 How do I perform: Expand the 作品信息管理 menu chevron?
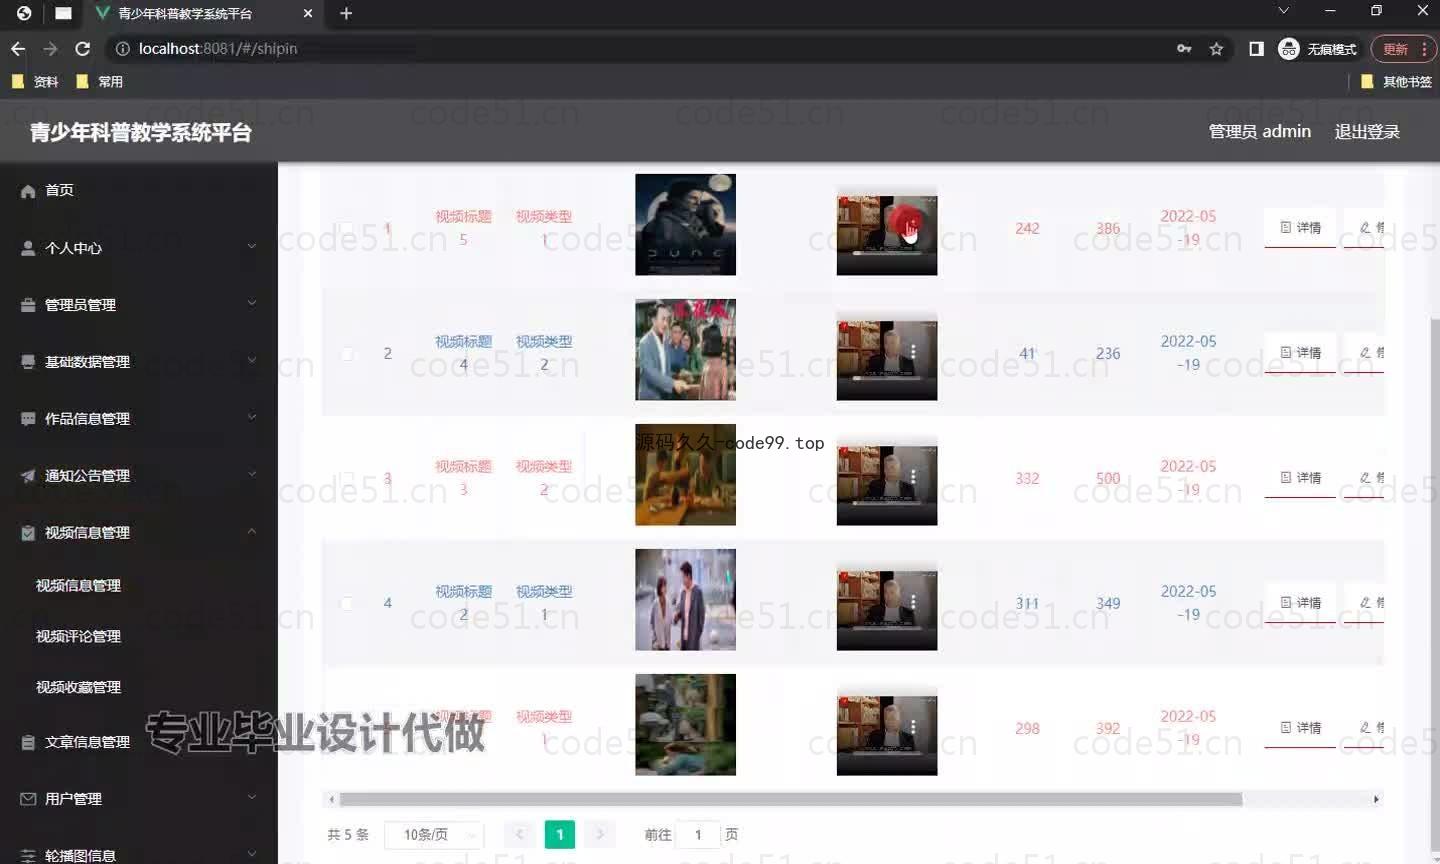point(252,417)
